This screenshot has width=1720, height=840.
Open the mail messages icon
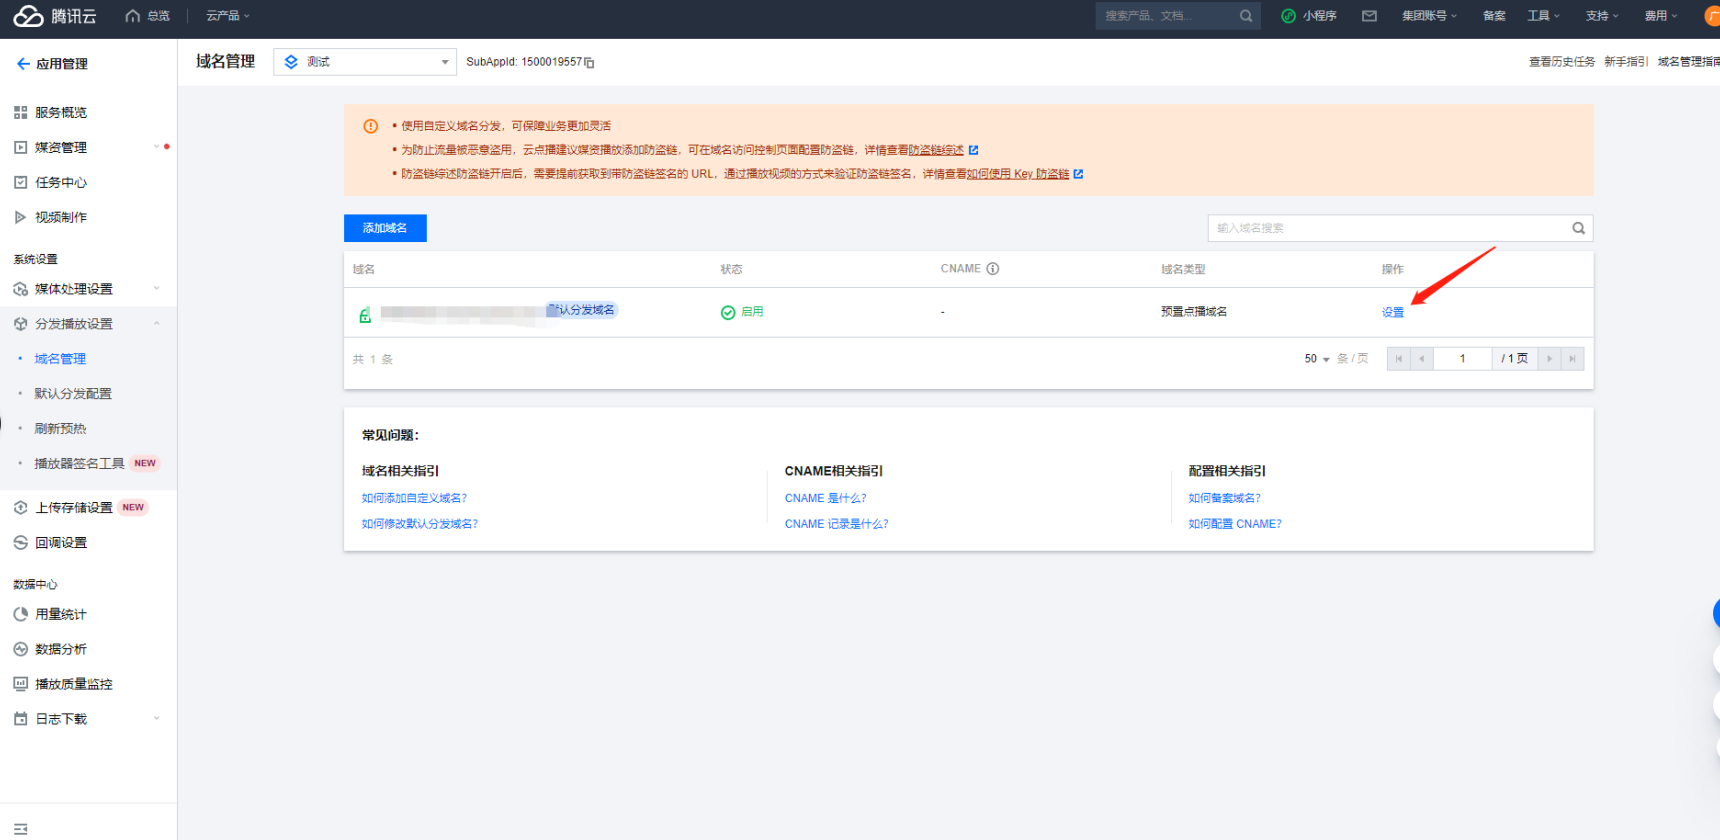[x=1369, y=16]
